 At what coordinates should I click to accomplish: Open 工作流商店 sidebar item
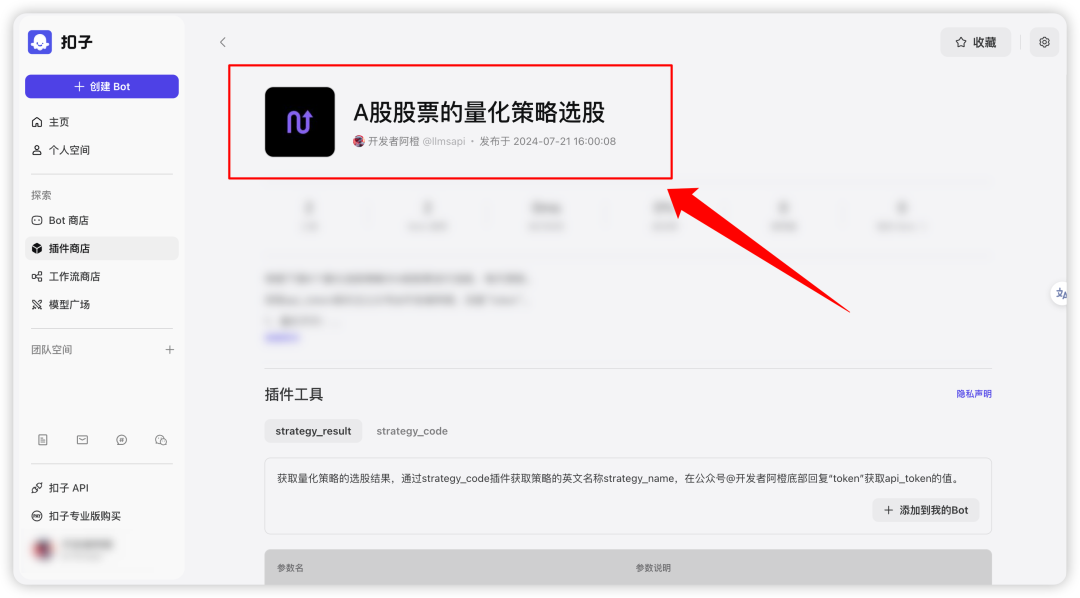point(102,276)
